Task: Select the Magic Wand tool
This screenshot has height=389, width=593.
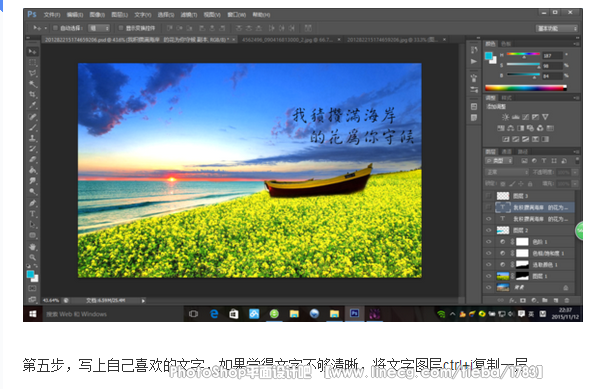Action: point(33,84)
